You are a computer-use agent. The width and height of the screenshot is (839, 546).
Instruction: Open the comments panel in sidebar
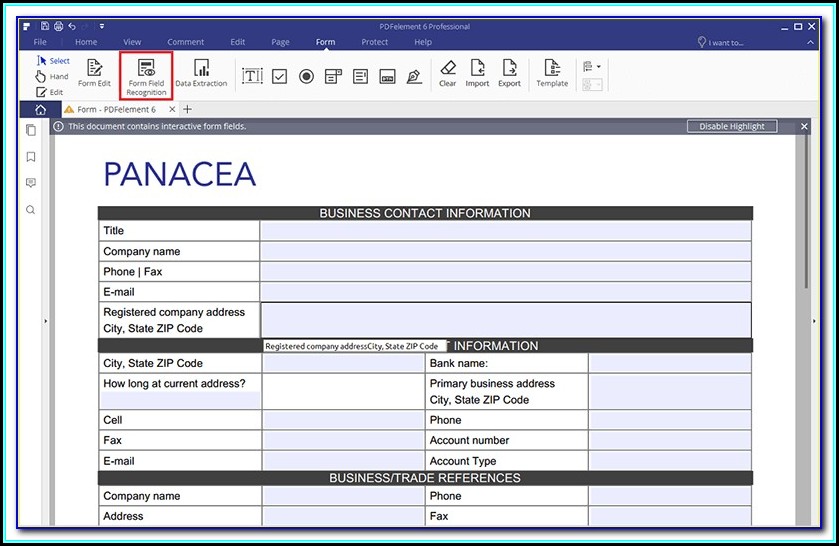(x=31, y=183)
